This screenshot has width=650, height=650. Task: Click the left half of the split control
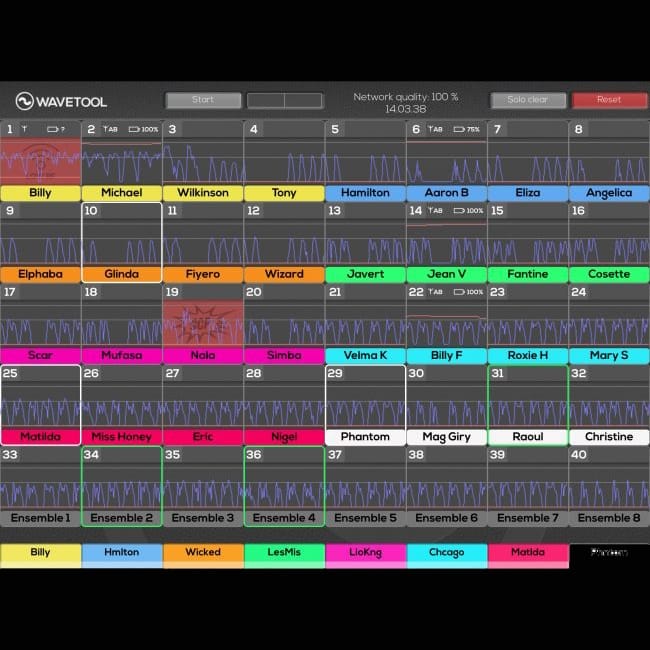(266, 100)
